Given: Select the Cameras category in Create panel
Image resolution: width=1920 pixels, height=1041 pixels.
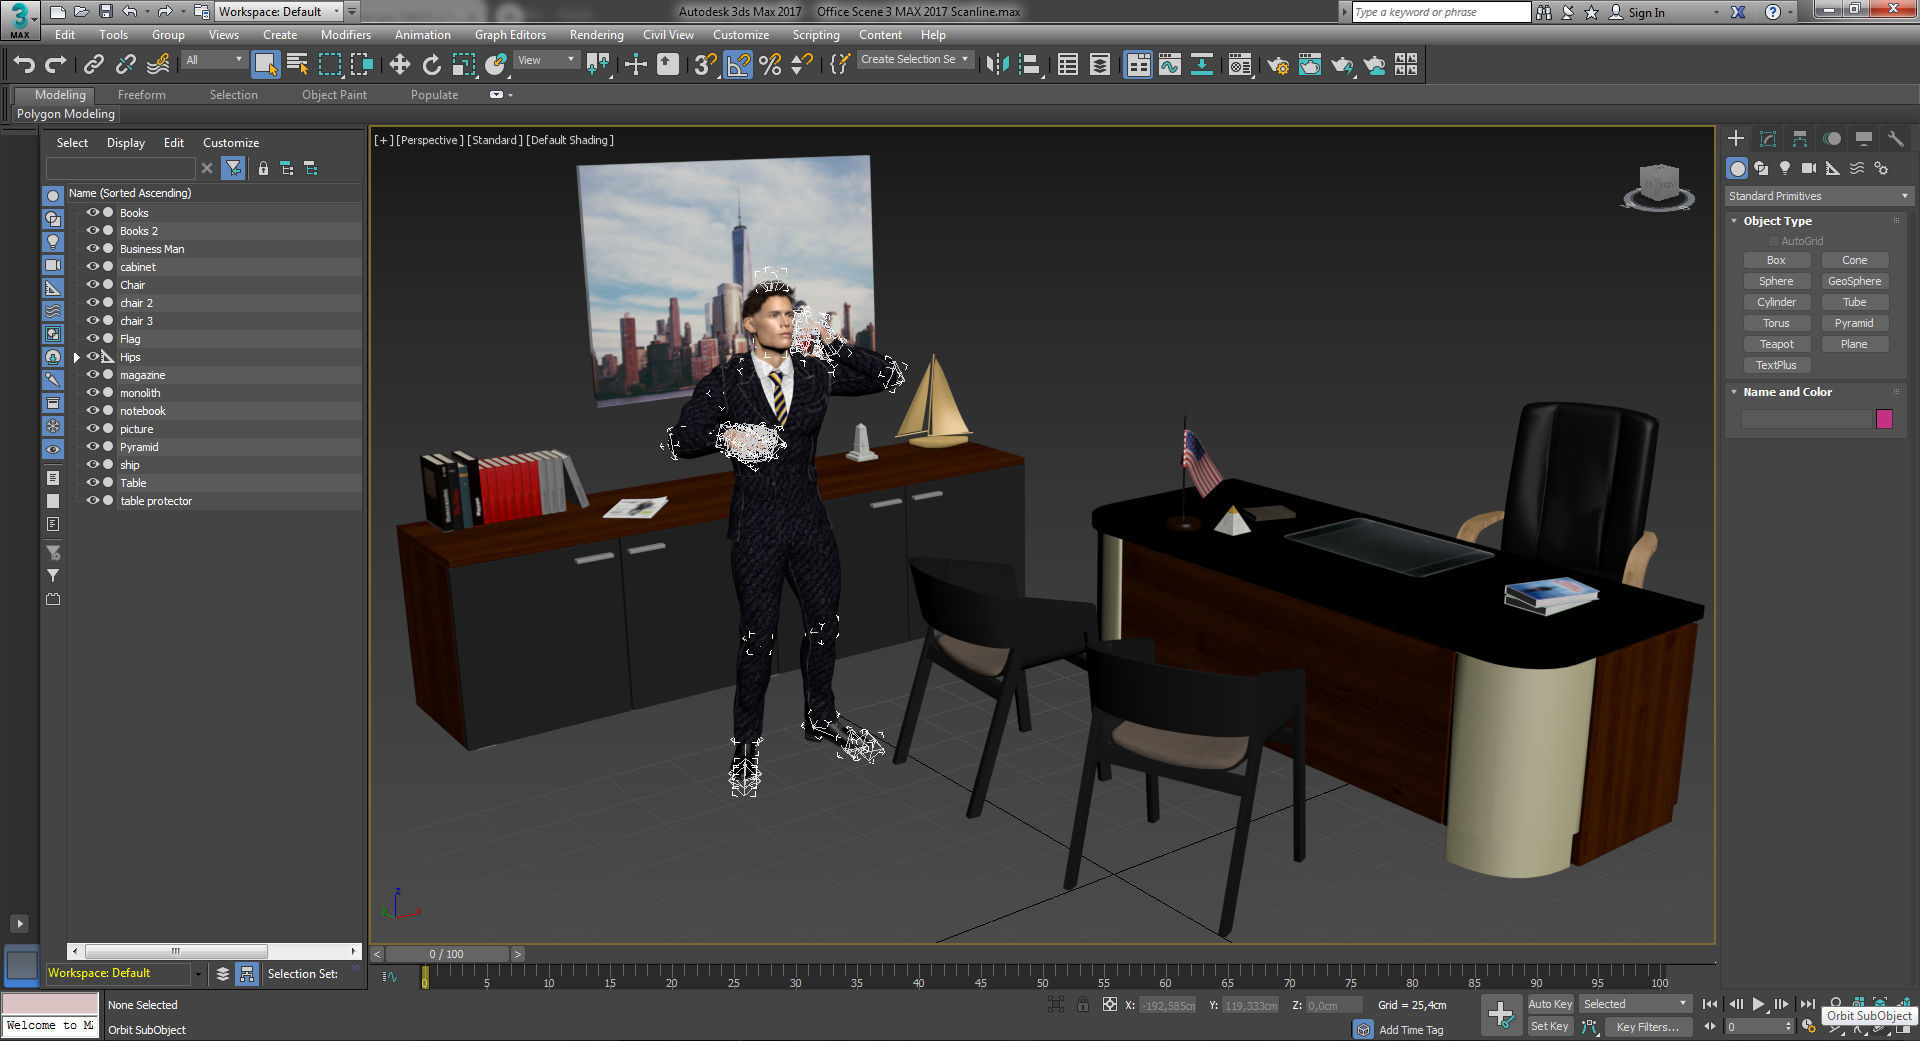Looking at the screenshot, I should click(x=1809, y=168).
